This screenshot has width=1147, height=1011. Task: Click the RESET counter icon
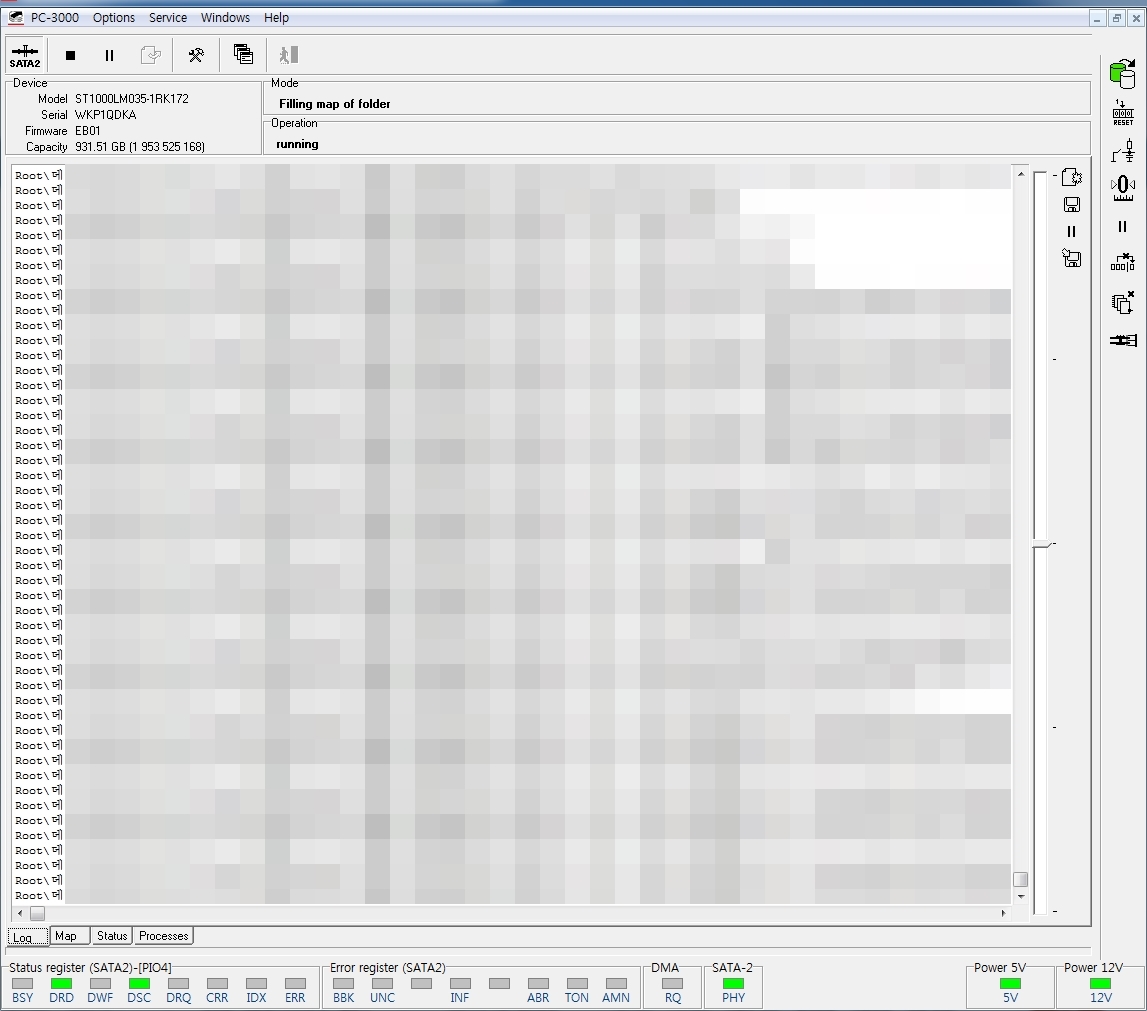pyautogui.click(x=1123, y=113)
